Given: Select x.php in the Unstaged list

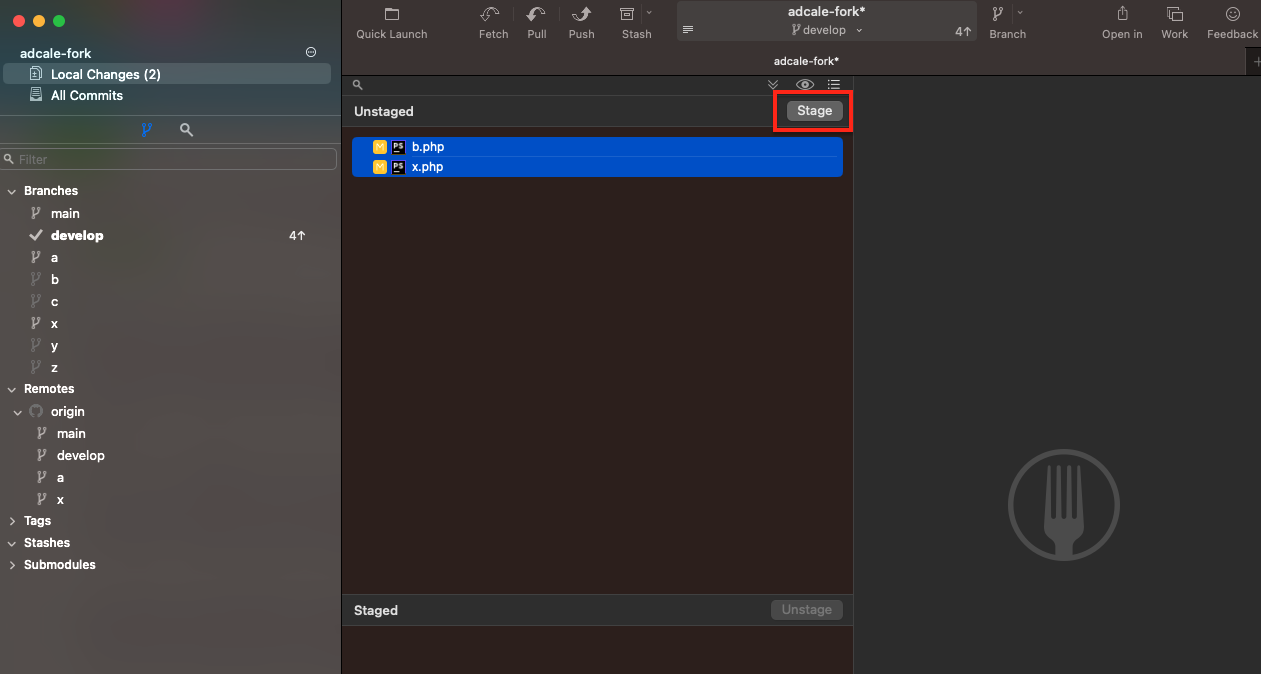Looking at the screenshot, I should click(427, 167).
